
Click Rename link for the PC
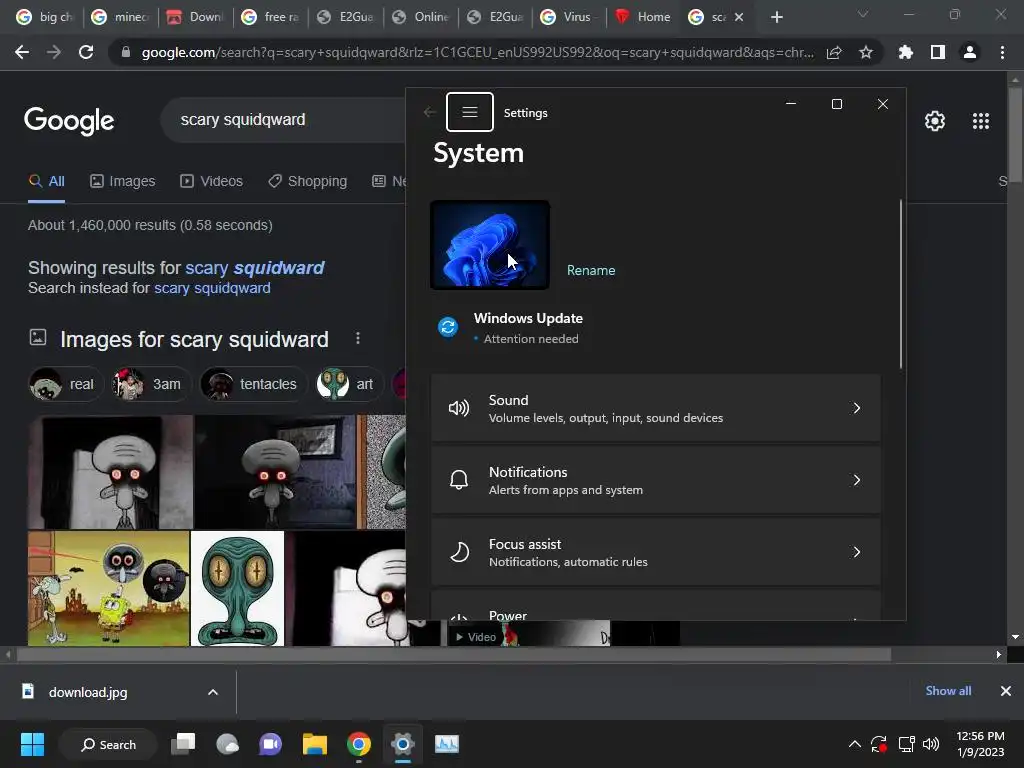[x=591, y=270]
